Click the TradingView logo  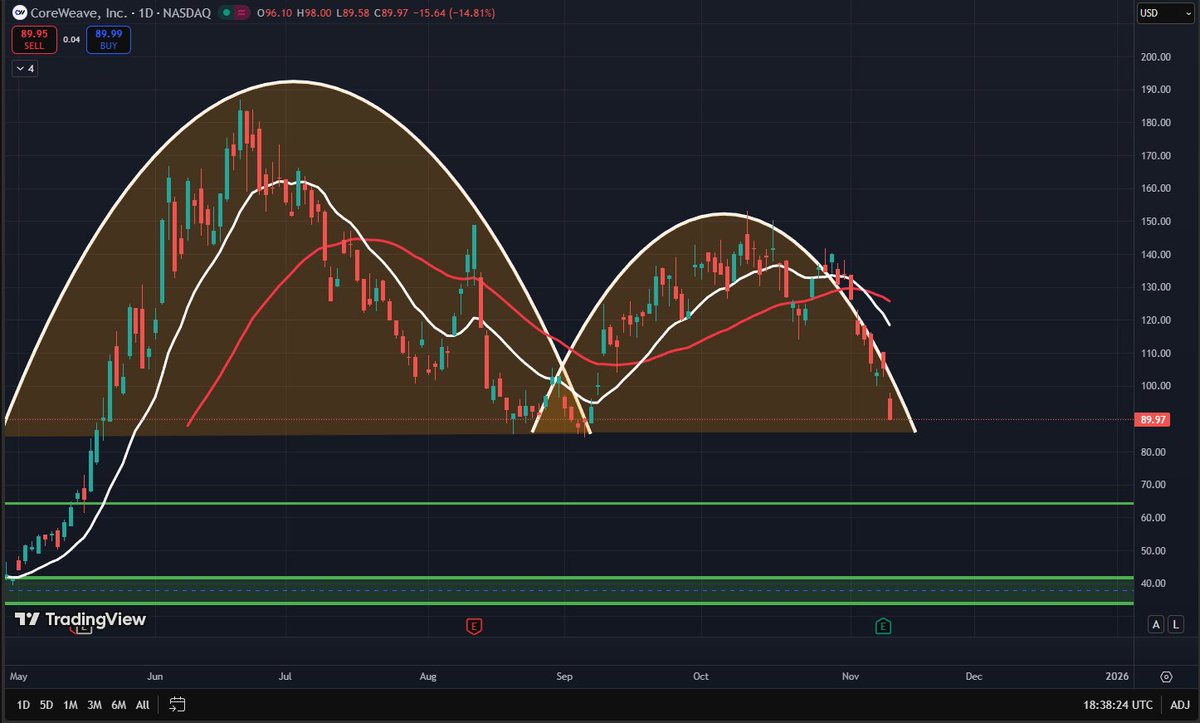click(81, 620)
